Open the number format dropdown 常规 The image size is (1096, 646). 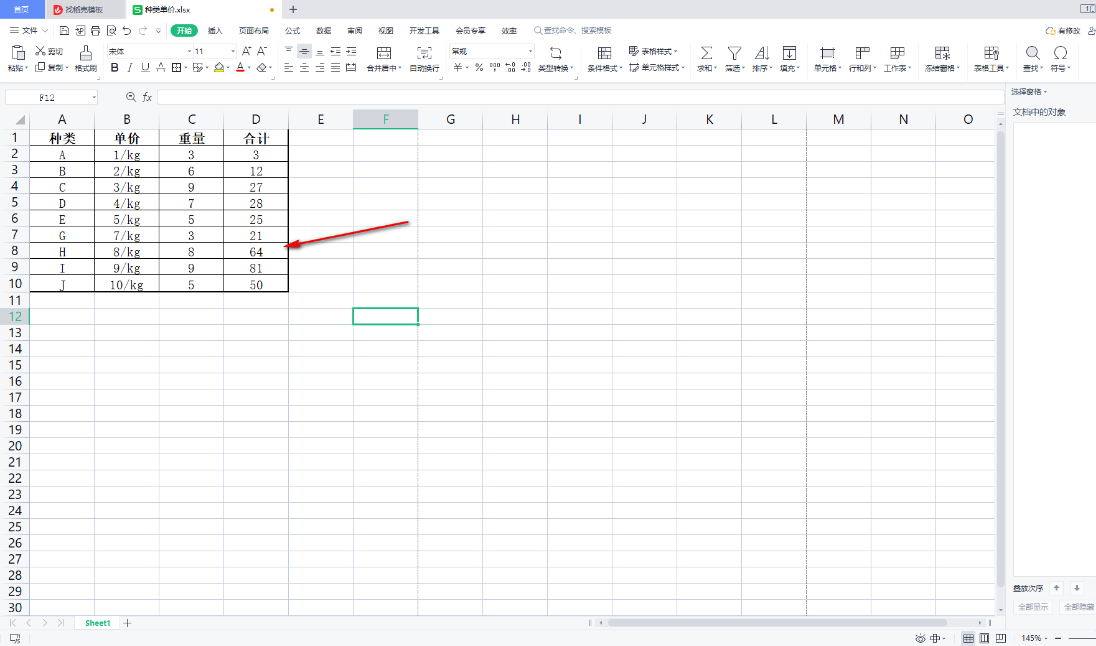pyautogui.click(x=491, y=51)
